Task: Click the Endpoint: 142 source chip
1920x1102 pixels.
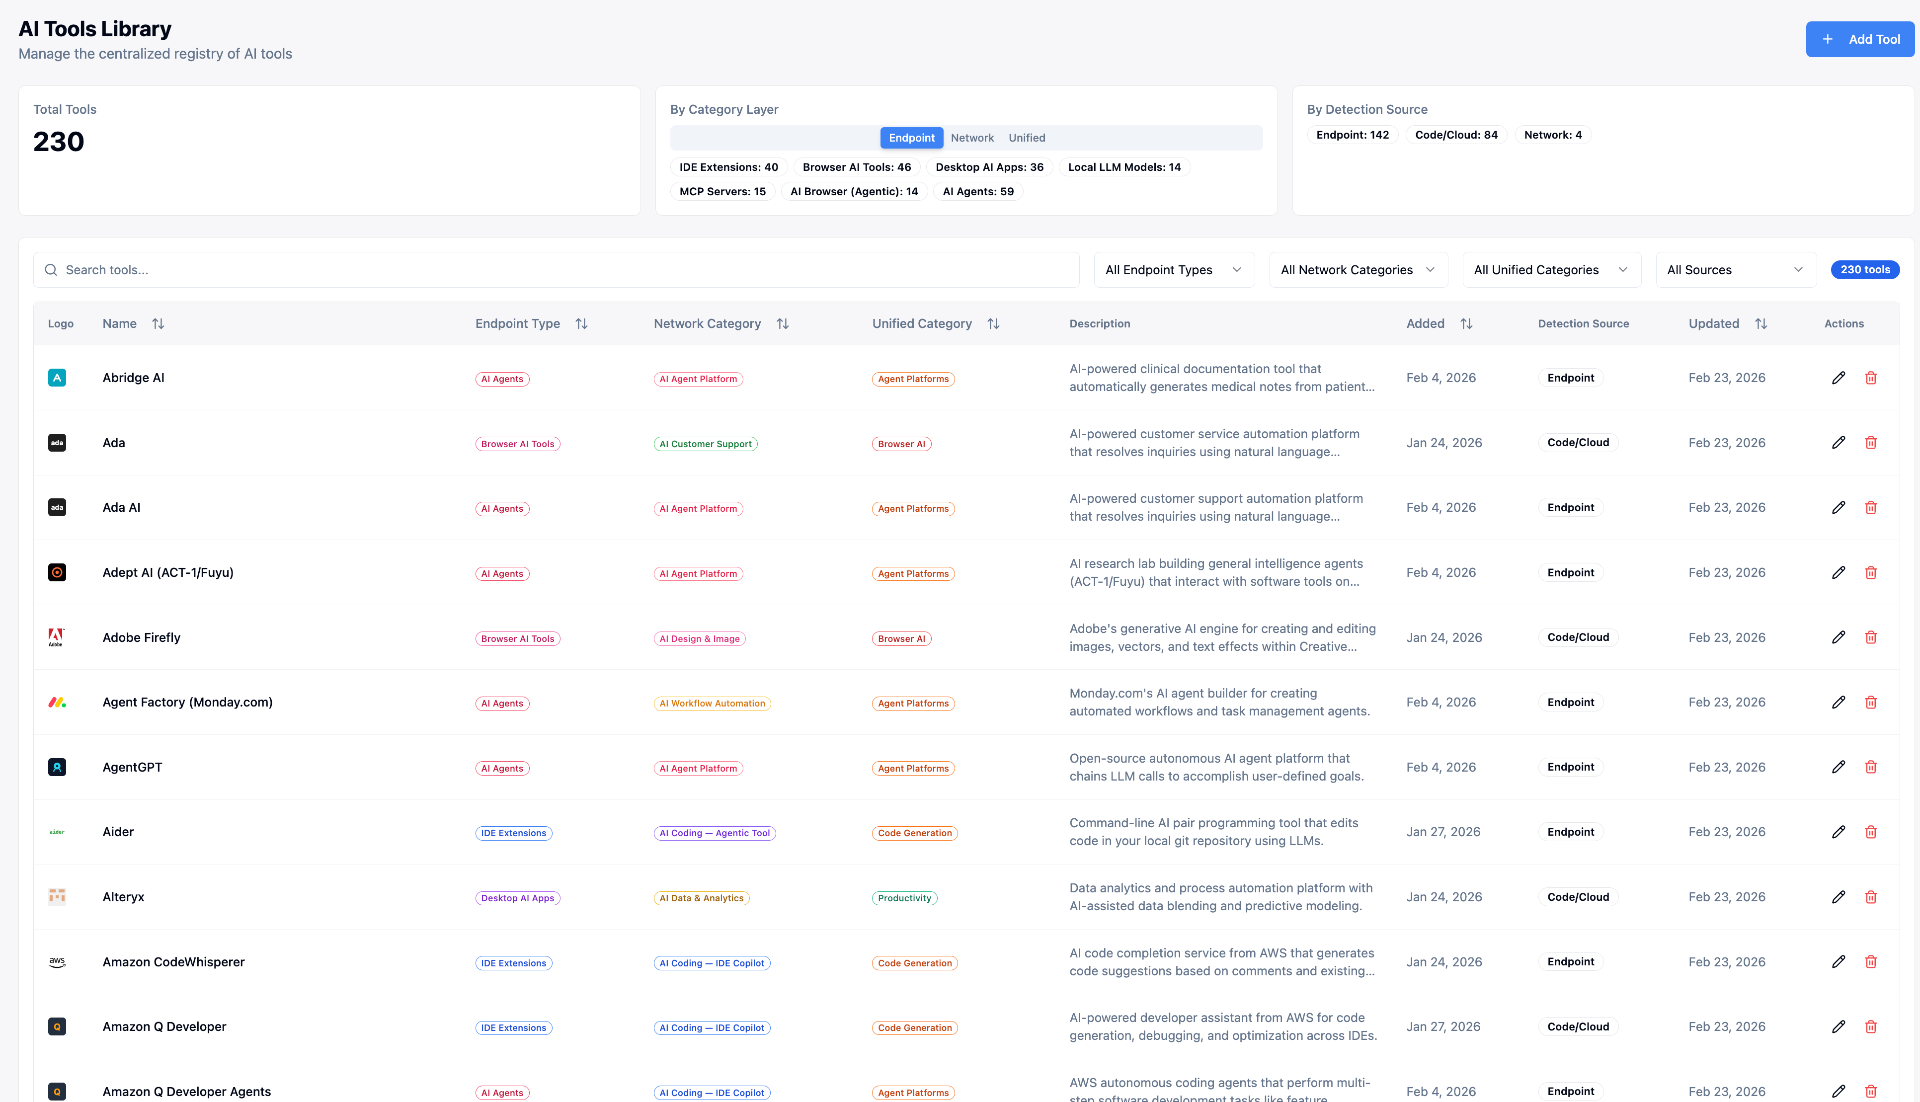Action: coord(1352,135)
